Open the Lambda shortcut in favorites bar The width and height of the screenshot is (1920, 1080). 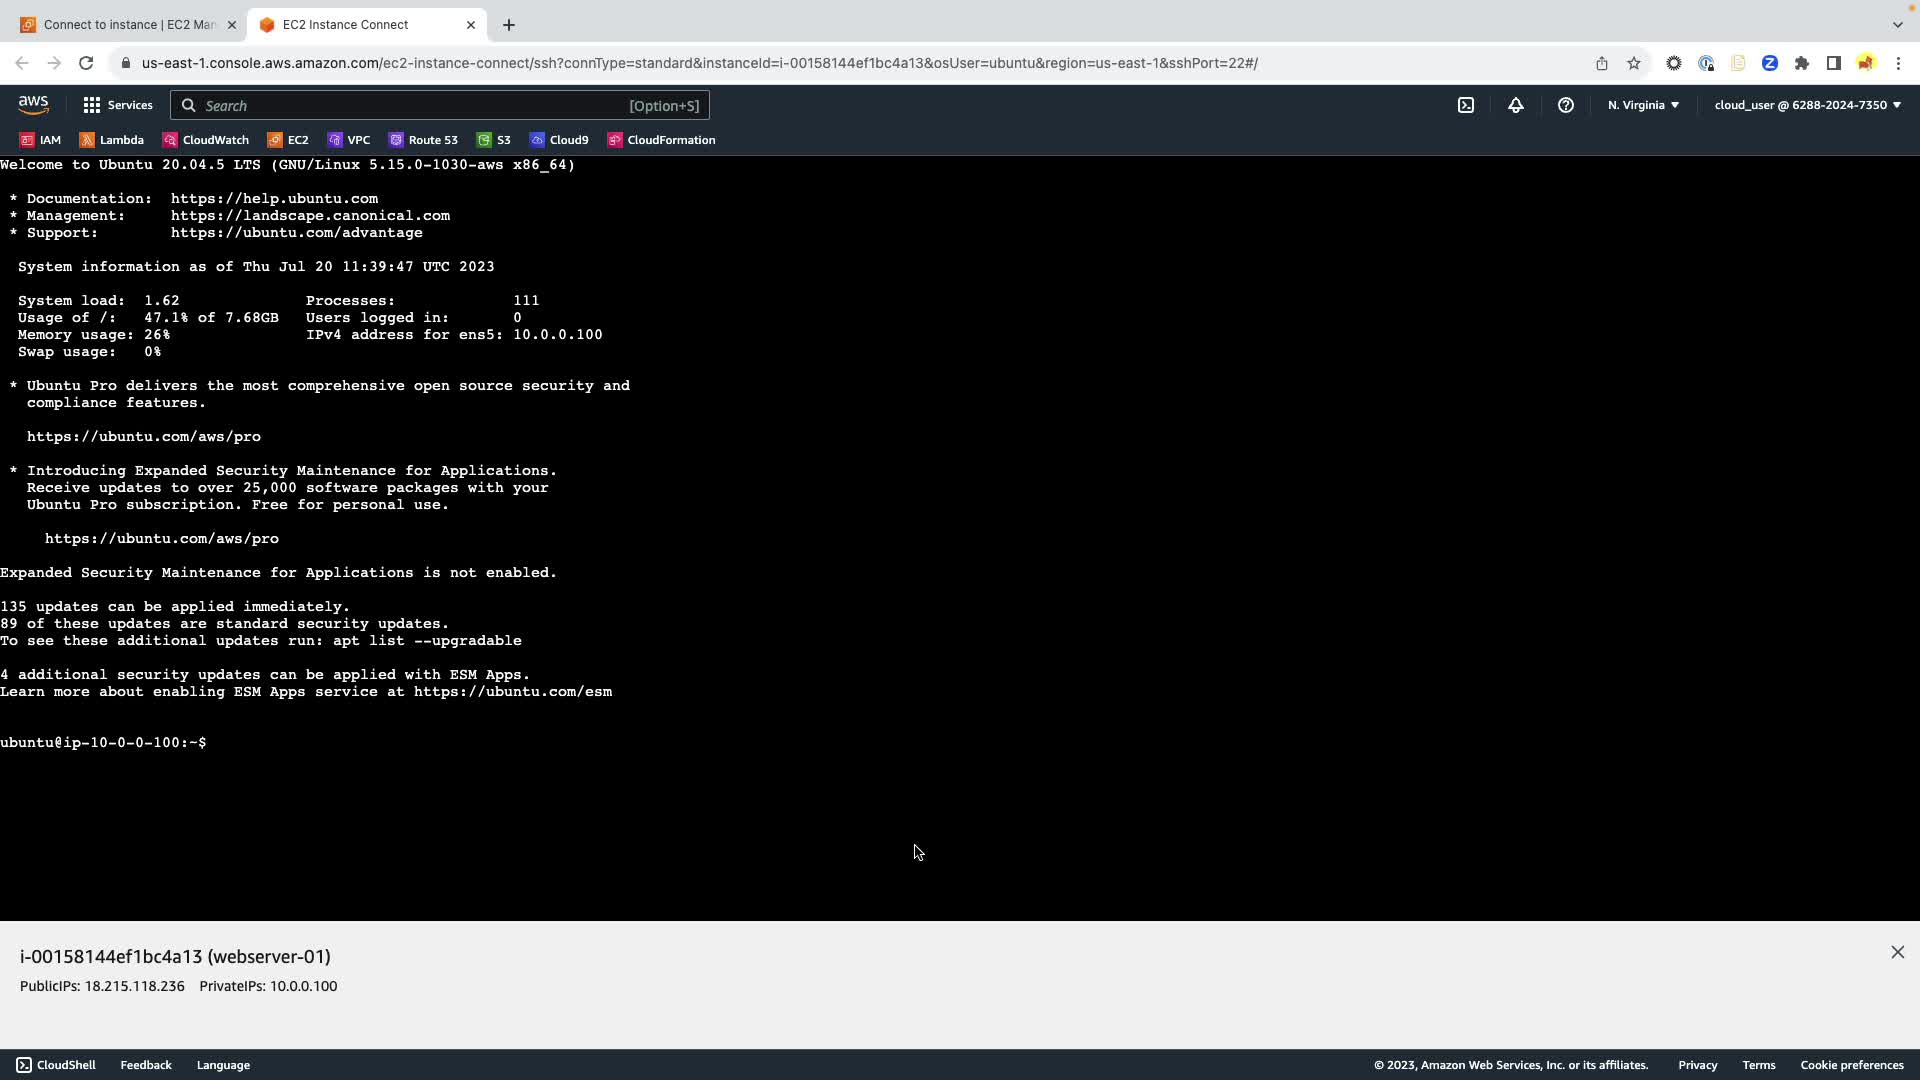click(x=112, y=140)
